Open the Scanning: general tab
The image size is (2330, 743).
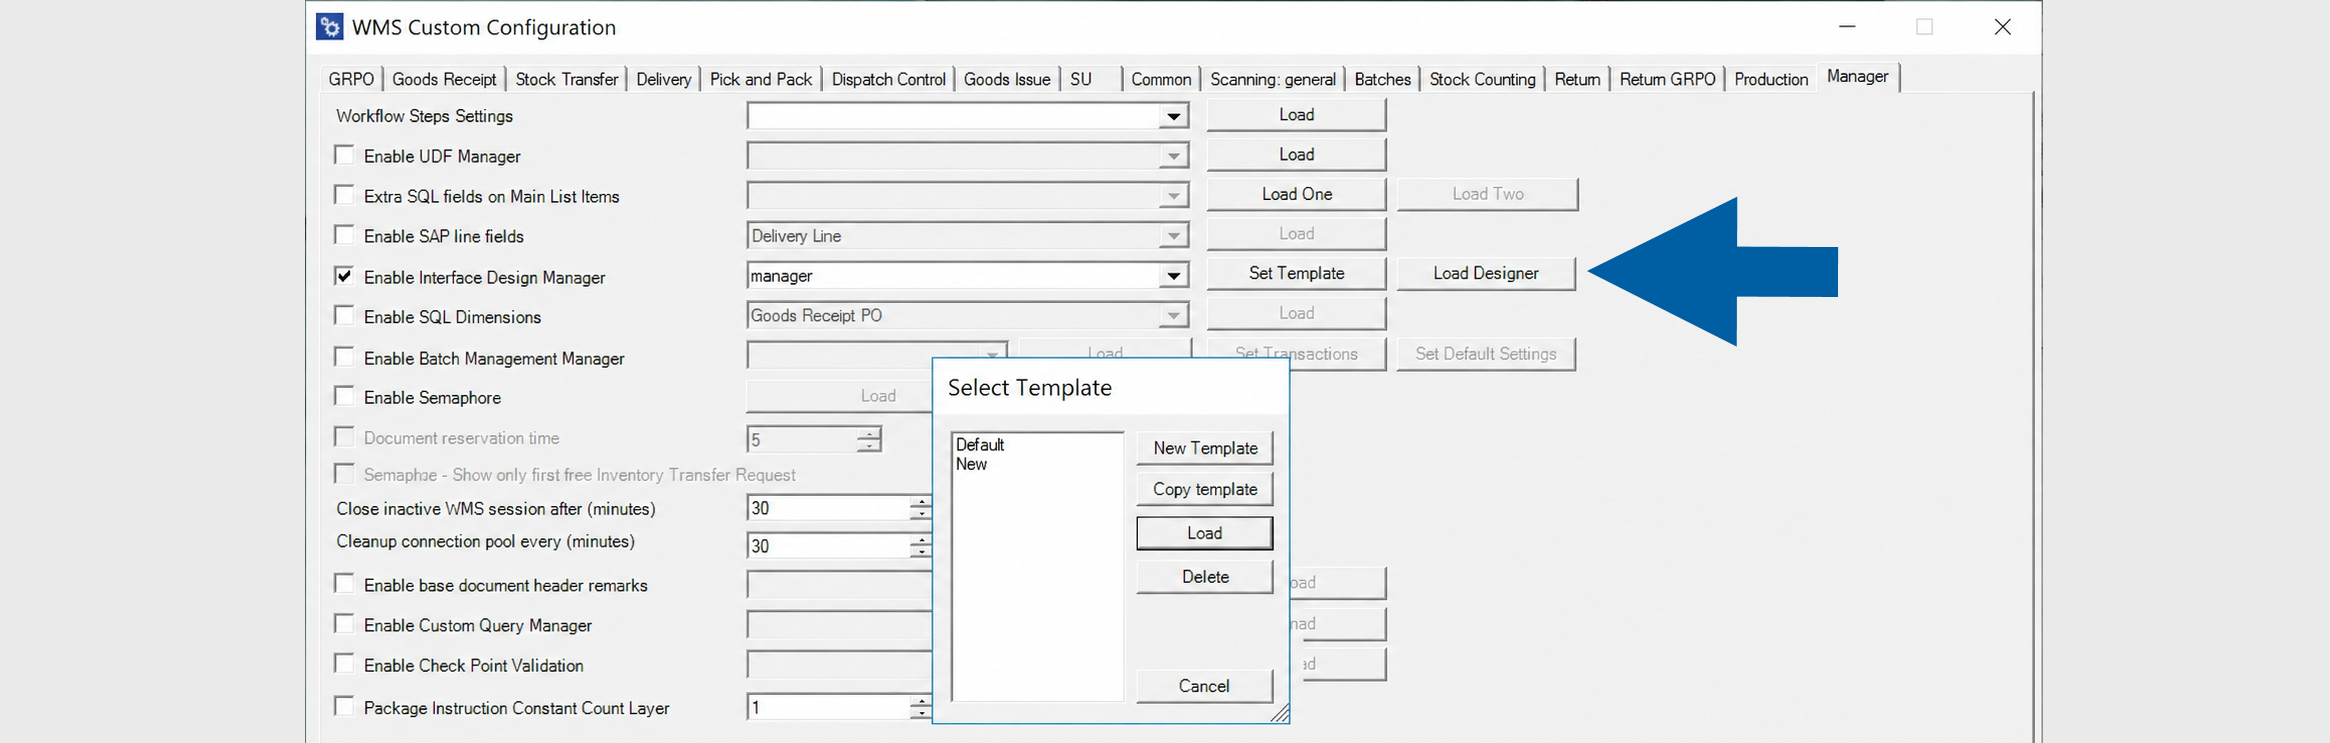[x=1272, y=79]
